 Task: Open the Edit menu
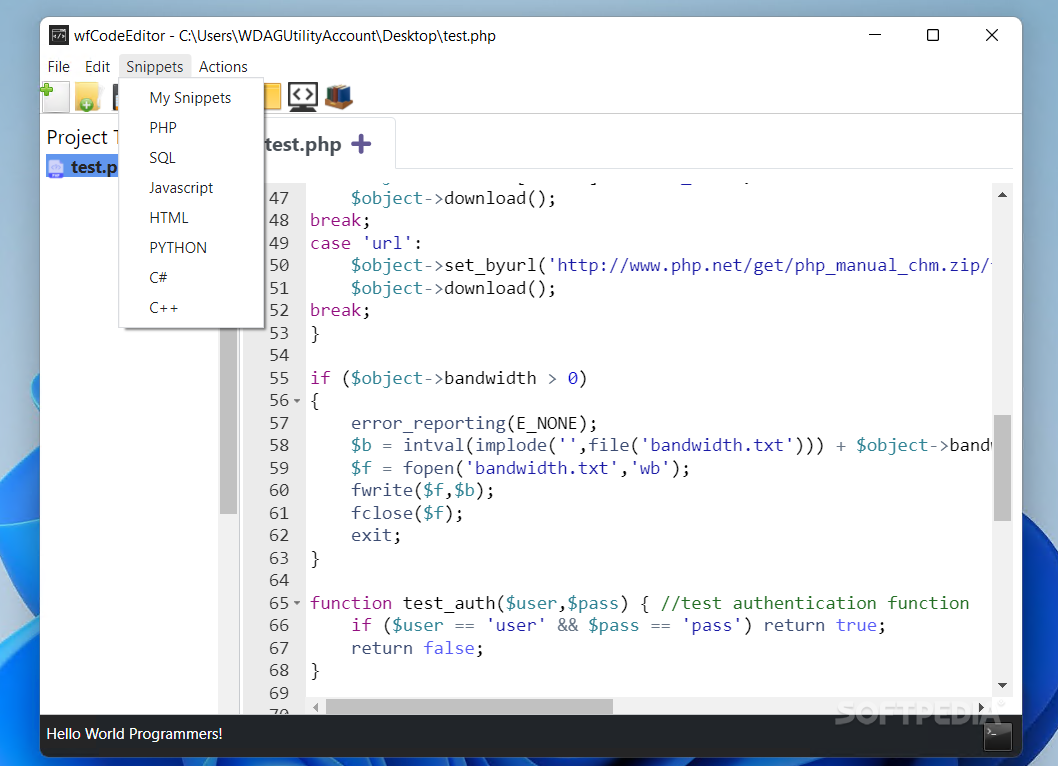tap(97, 67)
